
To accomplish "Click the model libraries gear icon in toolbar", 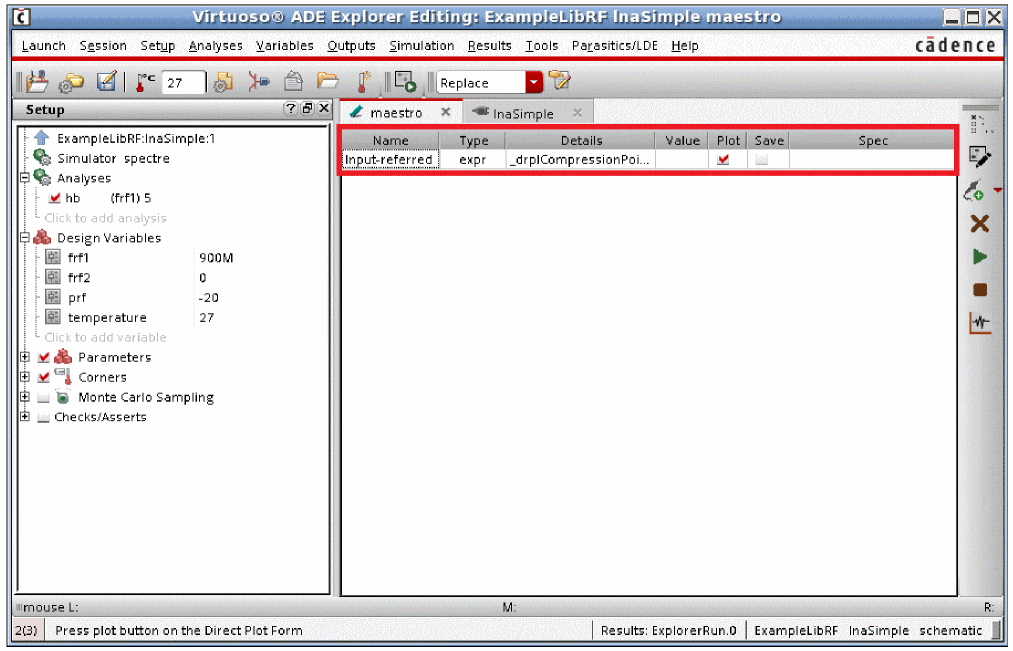I will click(x=224, y=82).
